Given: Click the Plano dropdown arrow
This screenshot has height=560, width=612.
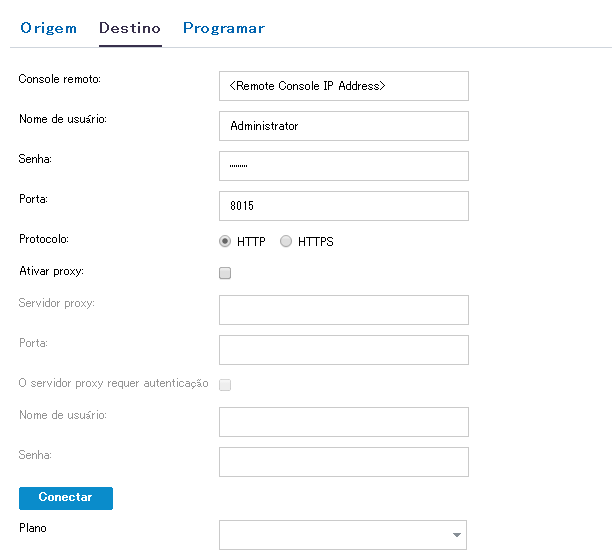Looking at the screenshot, I should point(457,535).
